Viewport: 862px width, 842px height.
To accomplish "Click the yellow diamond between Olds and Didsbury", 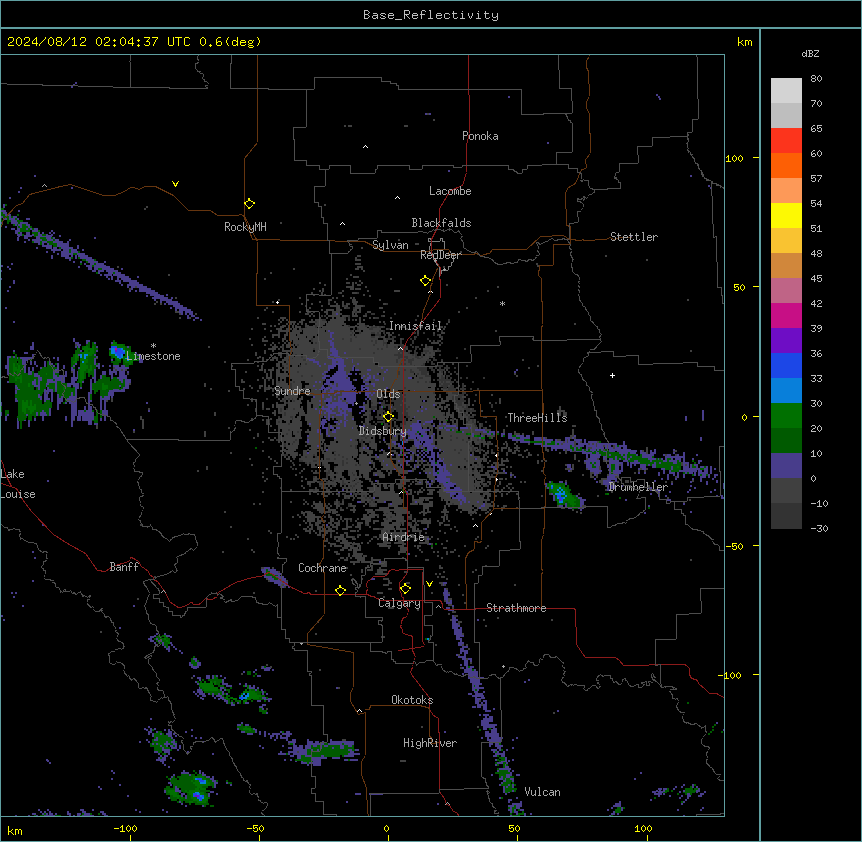I will point(388,417).
